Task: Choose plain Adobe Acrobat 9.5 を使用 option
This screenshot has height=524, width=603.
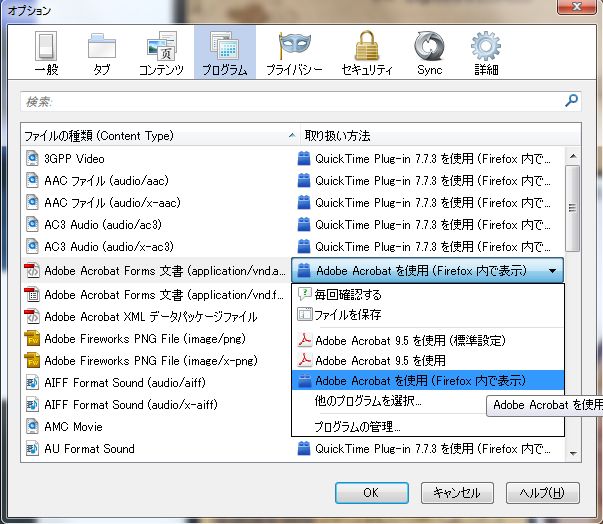Action: click(x=428, y=360)
